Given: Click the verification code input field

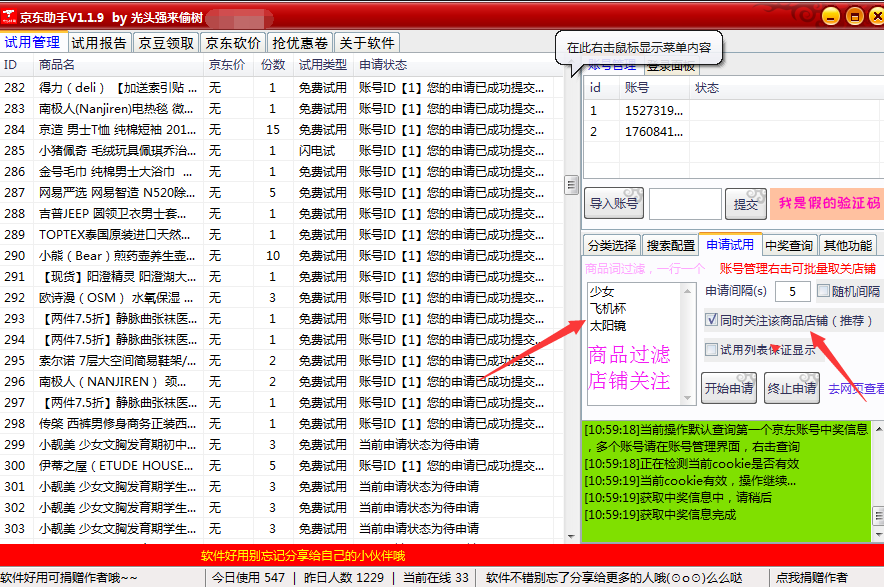Looking at the screenshot, I should [685, 204].
